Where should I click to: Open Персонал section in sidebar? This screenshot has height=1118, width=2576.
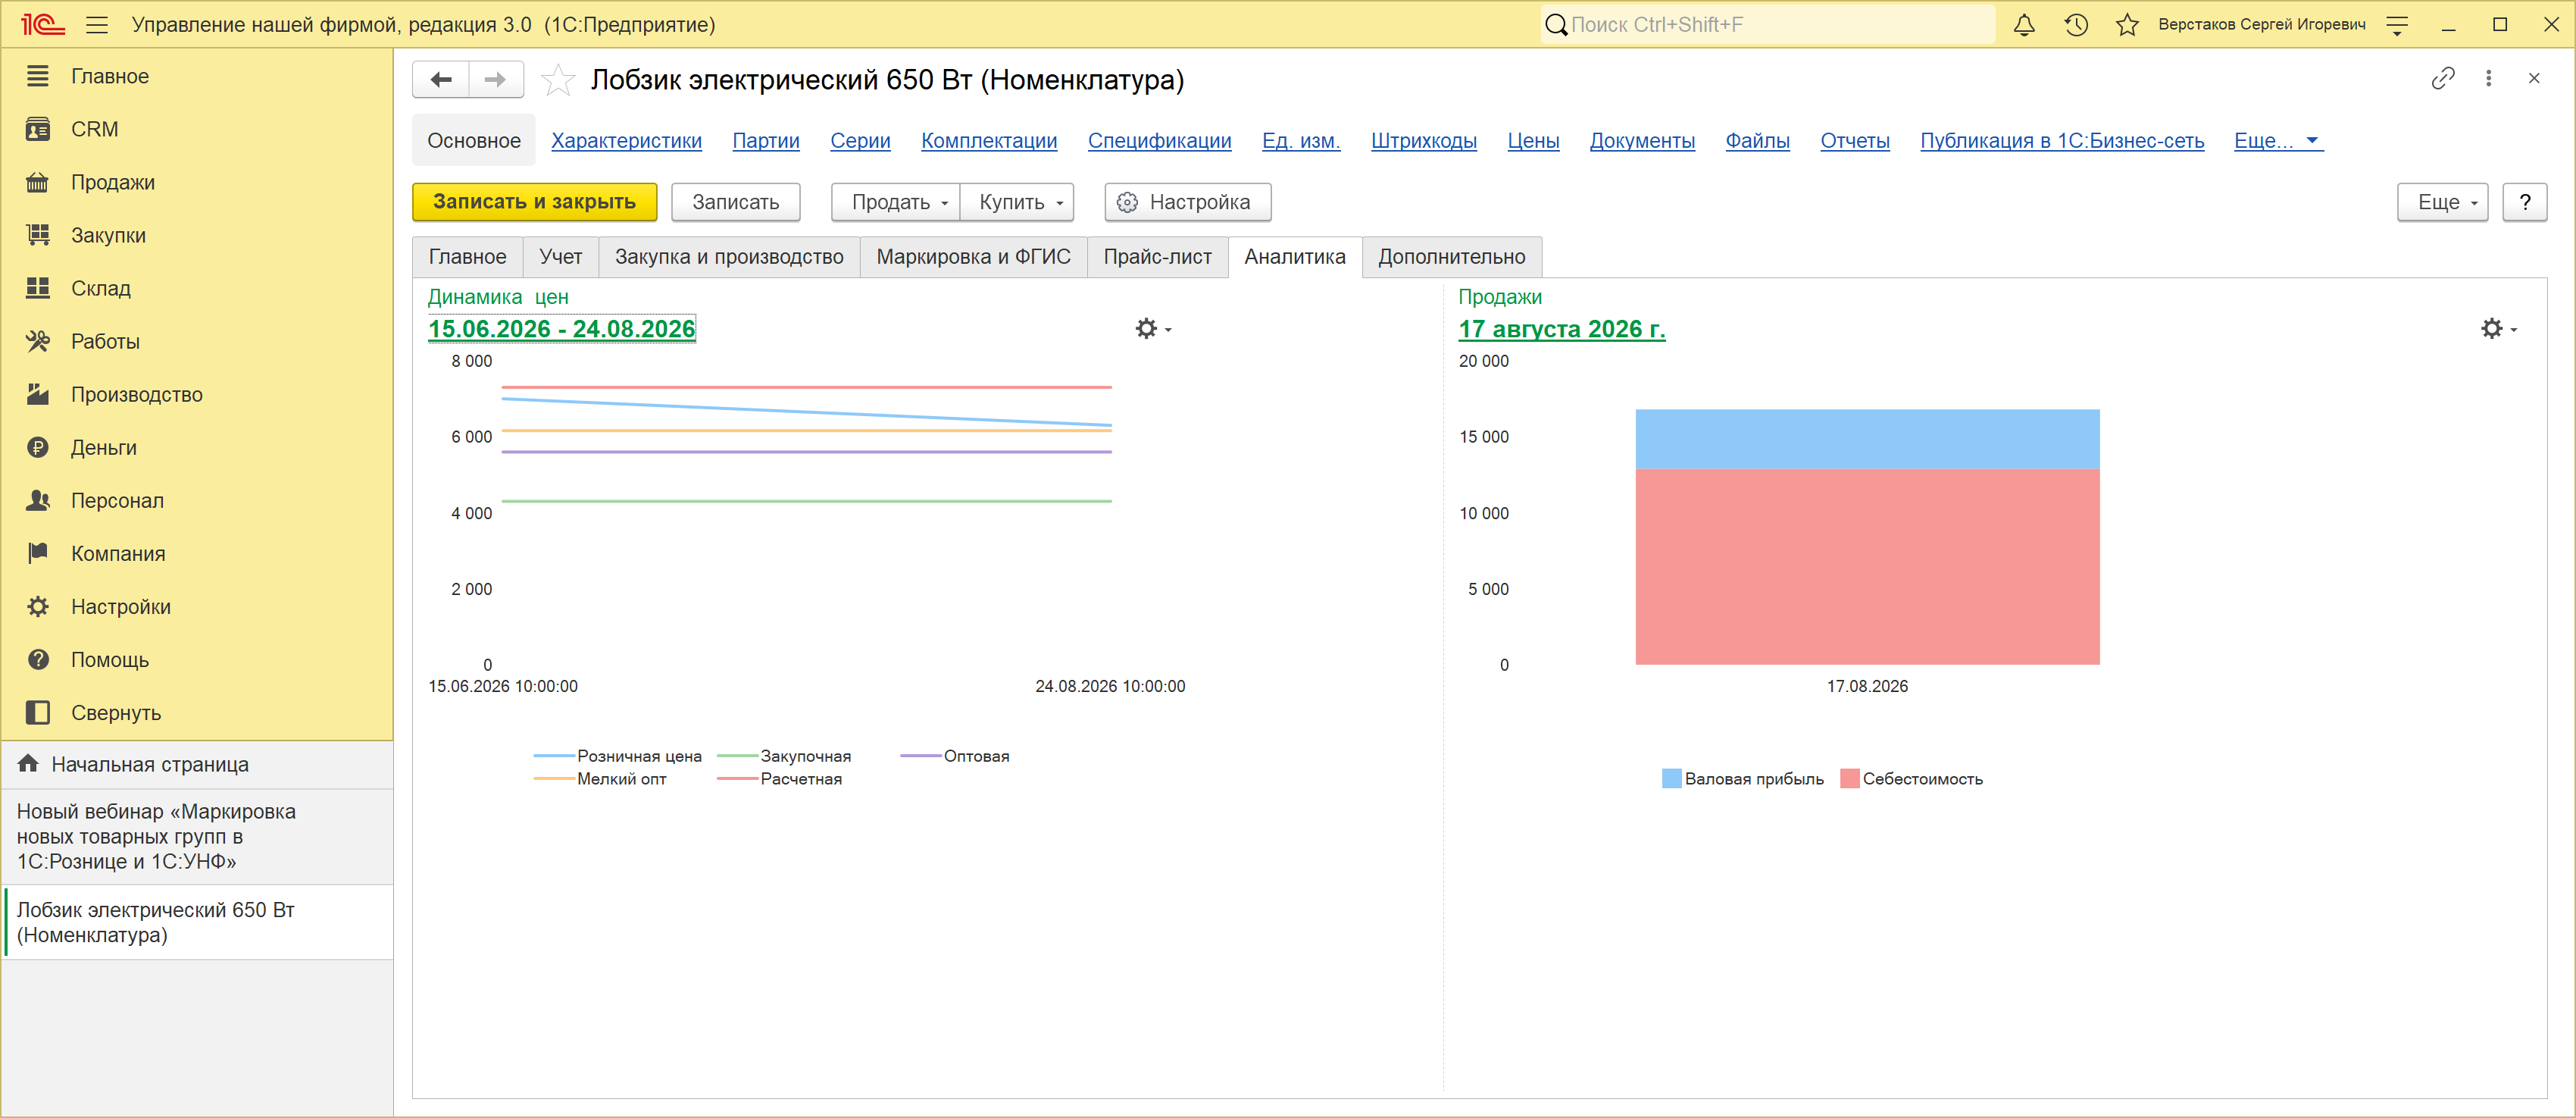pos(197,500)
